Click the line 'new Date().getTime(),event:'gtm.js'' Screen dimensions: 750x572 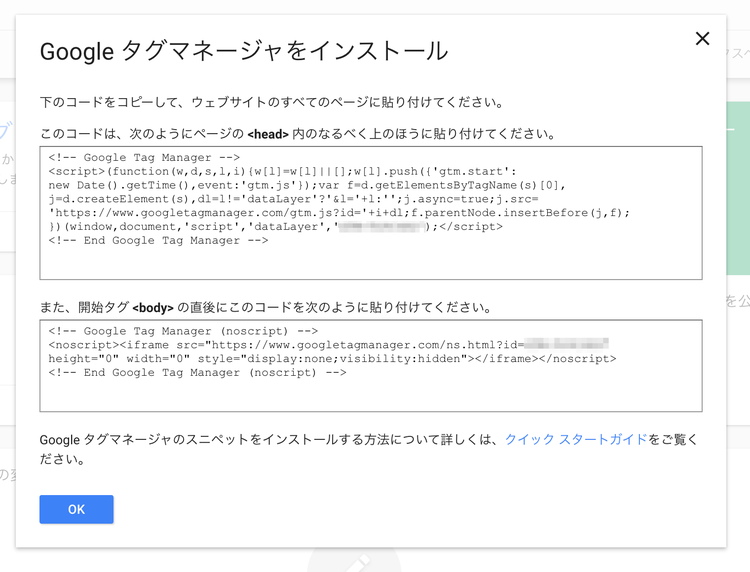(x=307, y=186)
